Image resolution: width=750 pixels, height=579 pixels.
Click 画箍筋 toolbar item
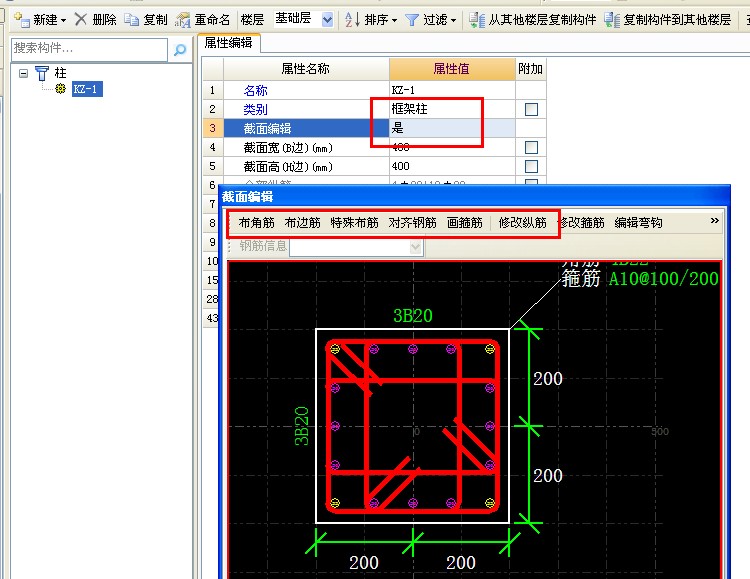click(465, 223)
